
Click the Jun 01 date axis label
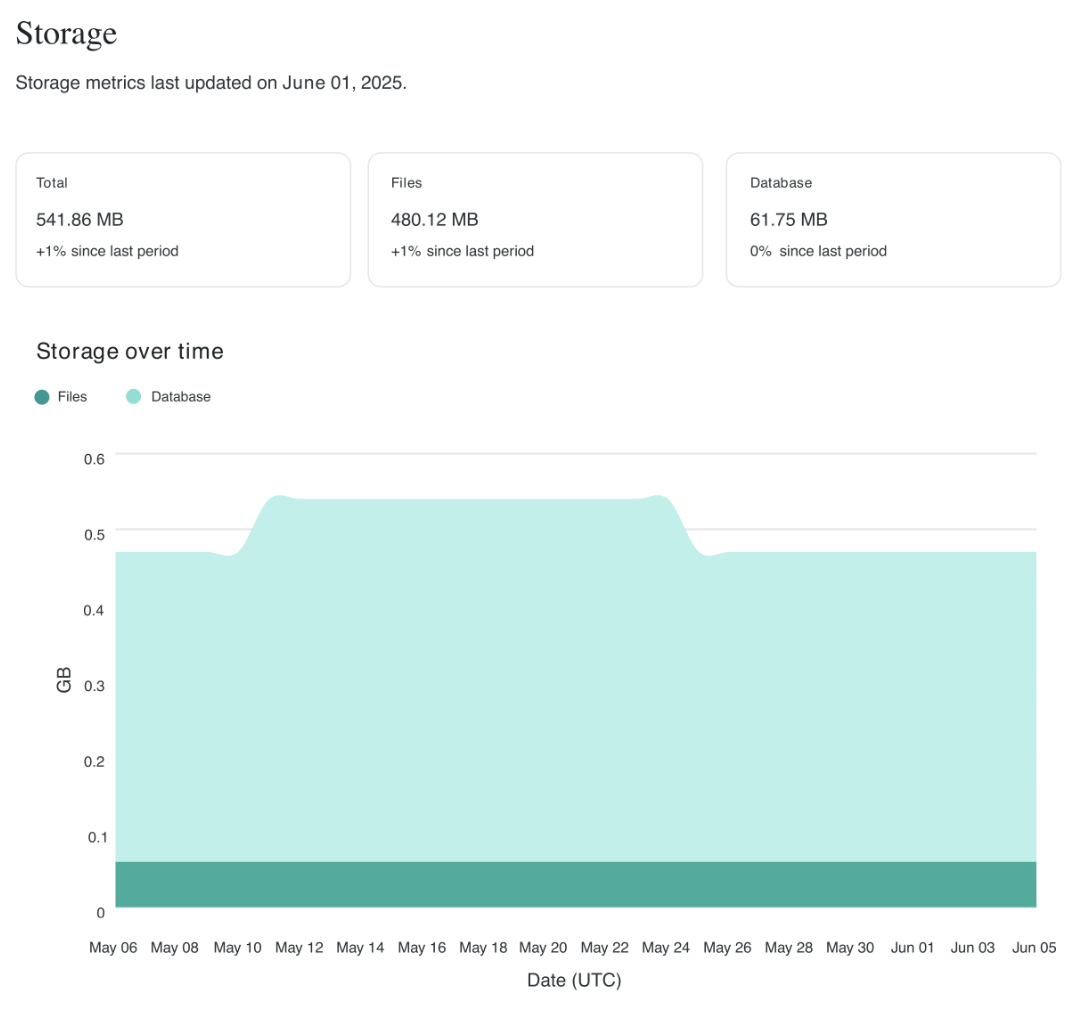(x=912, y=948)
